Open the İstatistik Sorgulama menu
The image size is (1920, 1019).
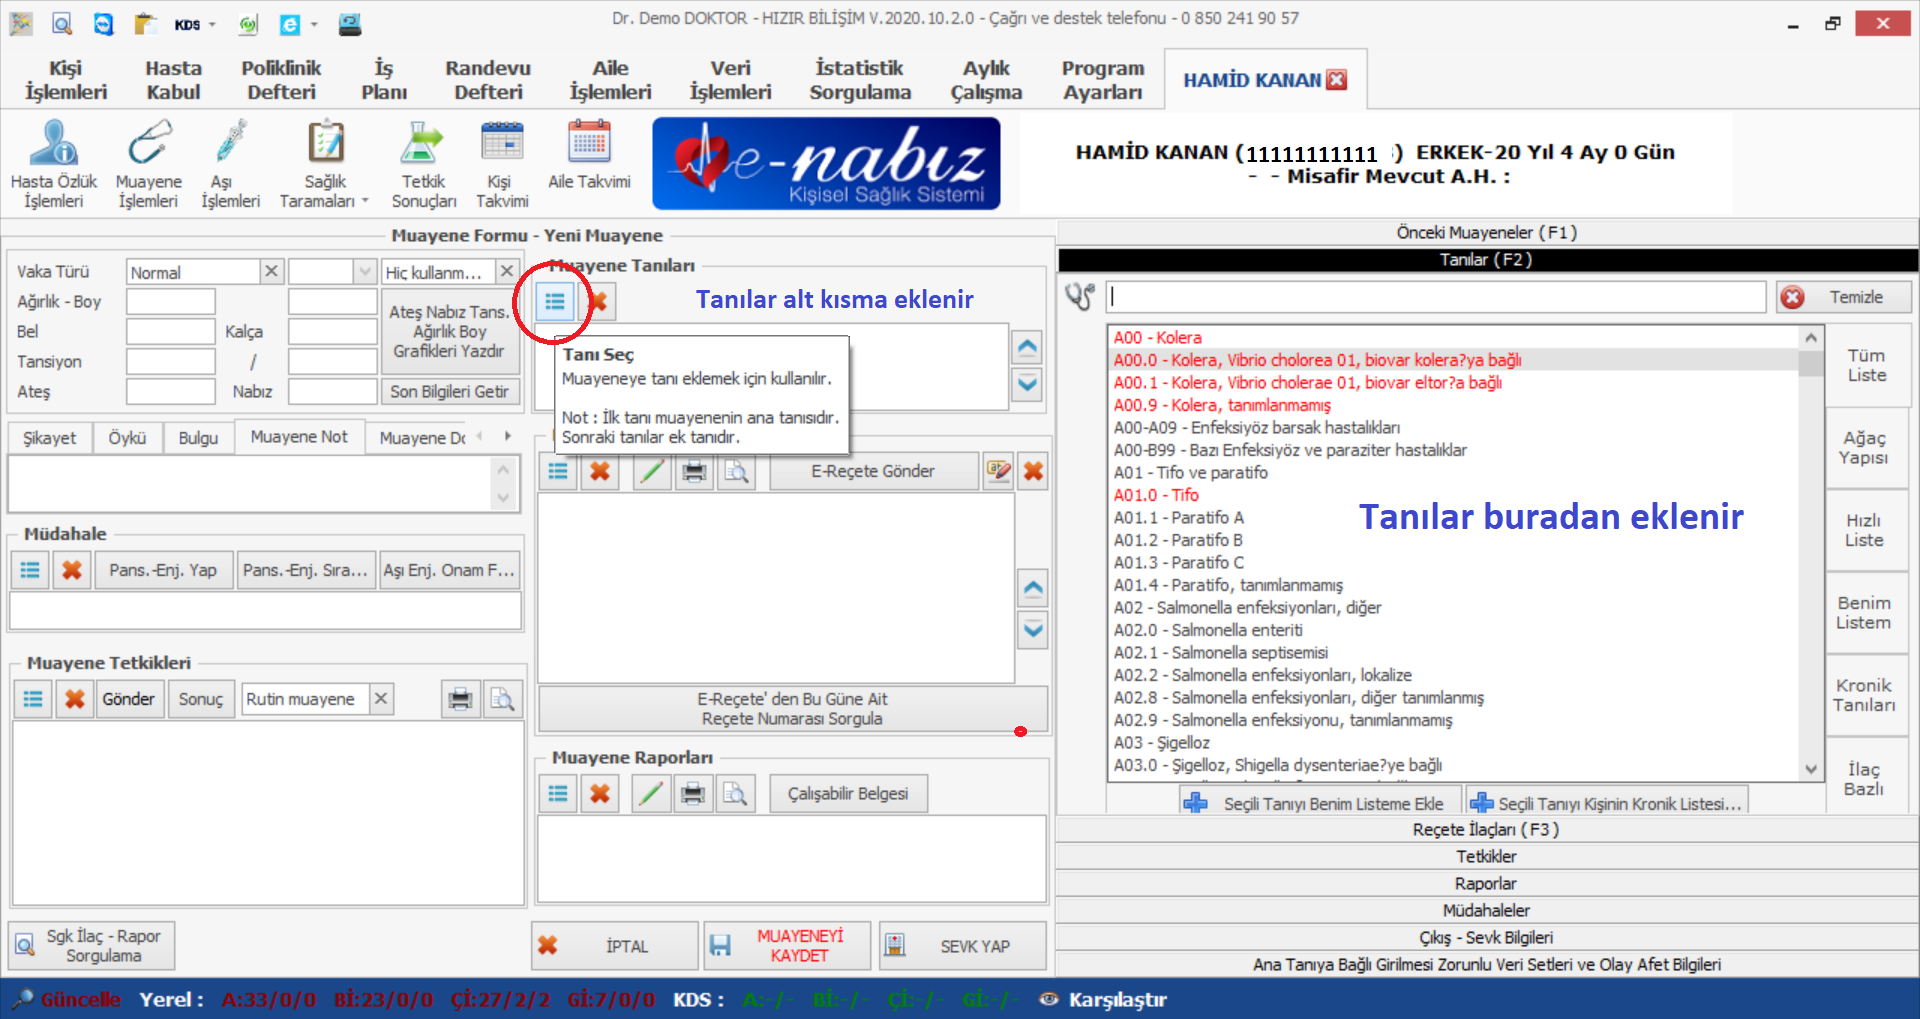(860, 80)
